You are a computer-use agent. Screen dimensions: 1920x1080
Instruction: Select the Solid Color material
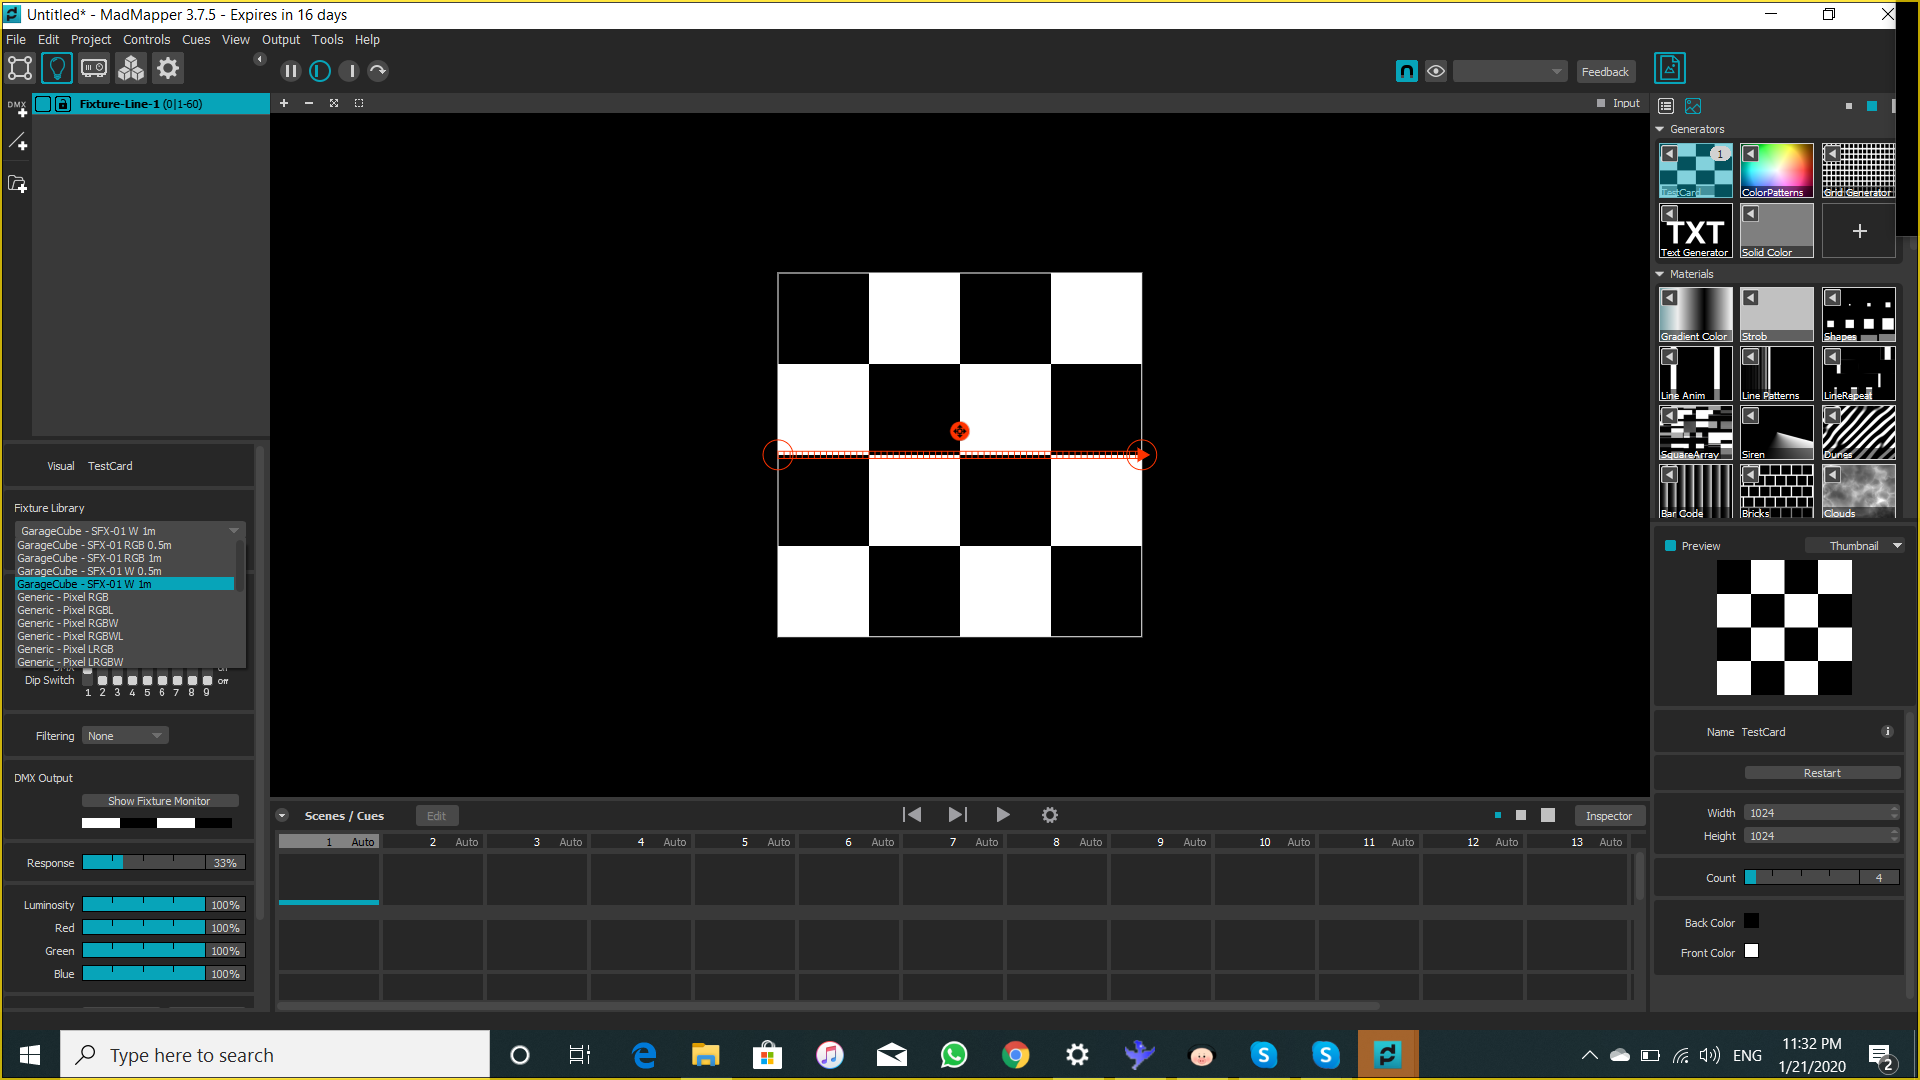(x=1776, y=231)
